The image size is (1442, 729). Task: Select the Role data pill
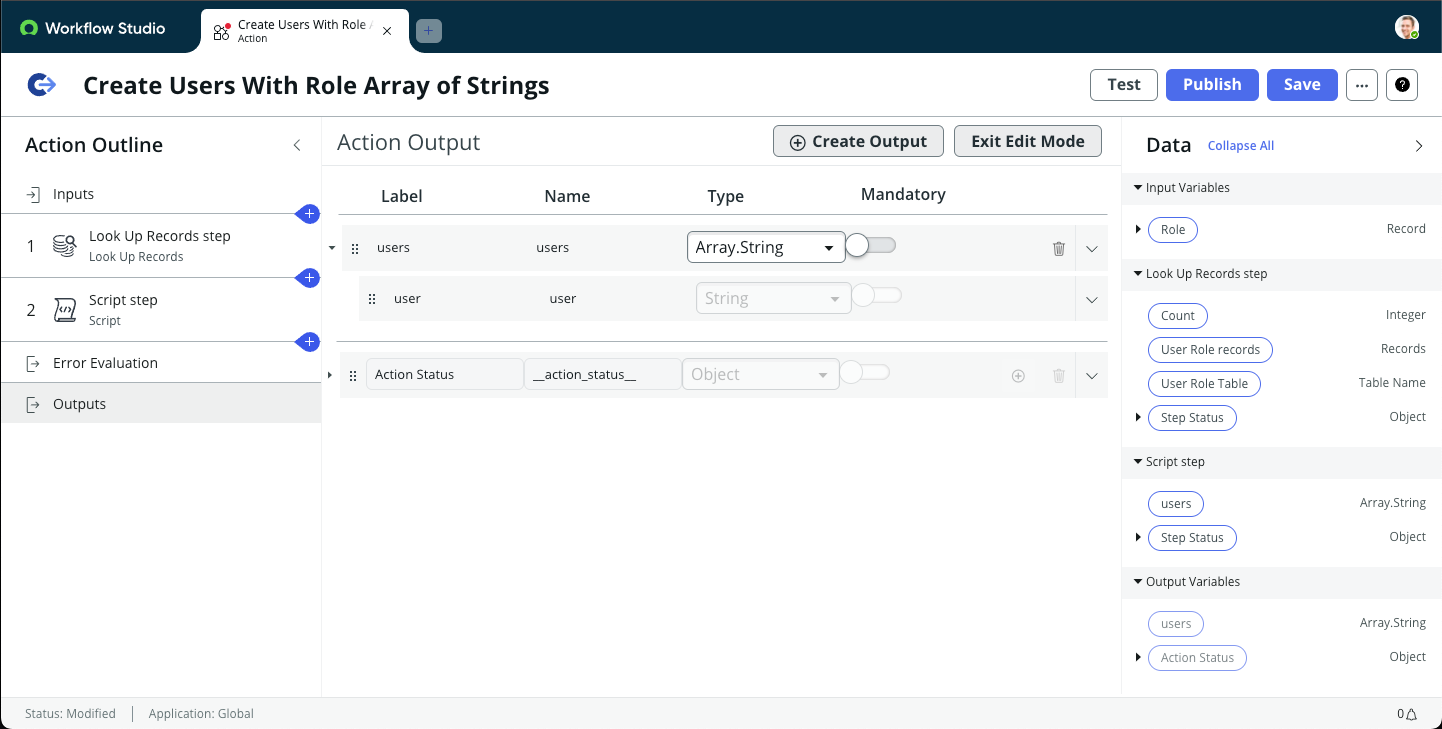pyautogui.click(x=1173, y=230)
